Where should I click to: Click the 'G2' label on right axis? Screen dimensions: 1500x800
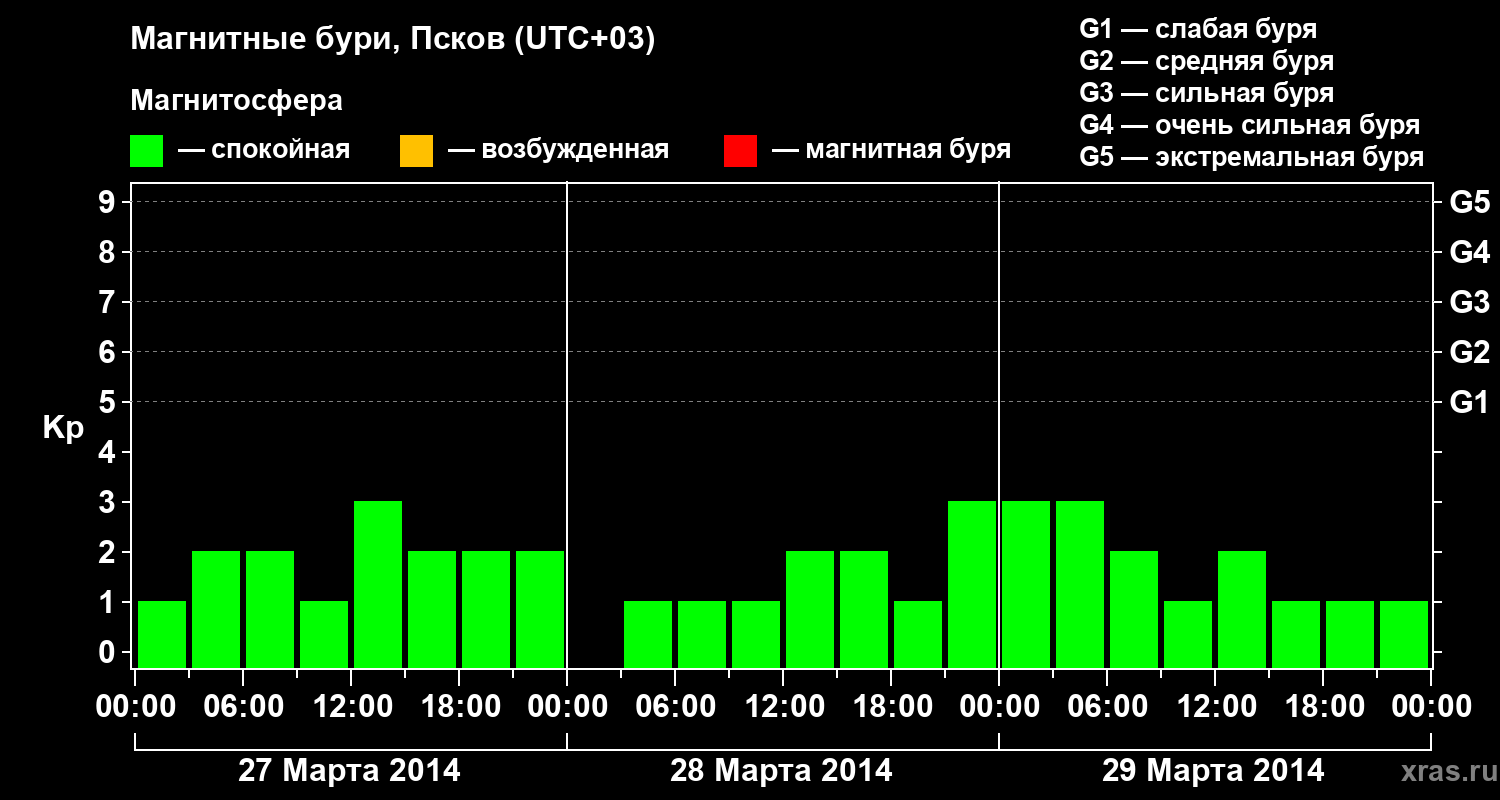click(1469, 352)
